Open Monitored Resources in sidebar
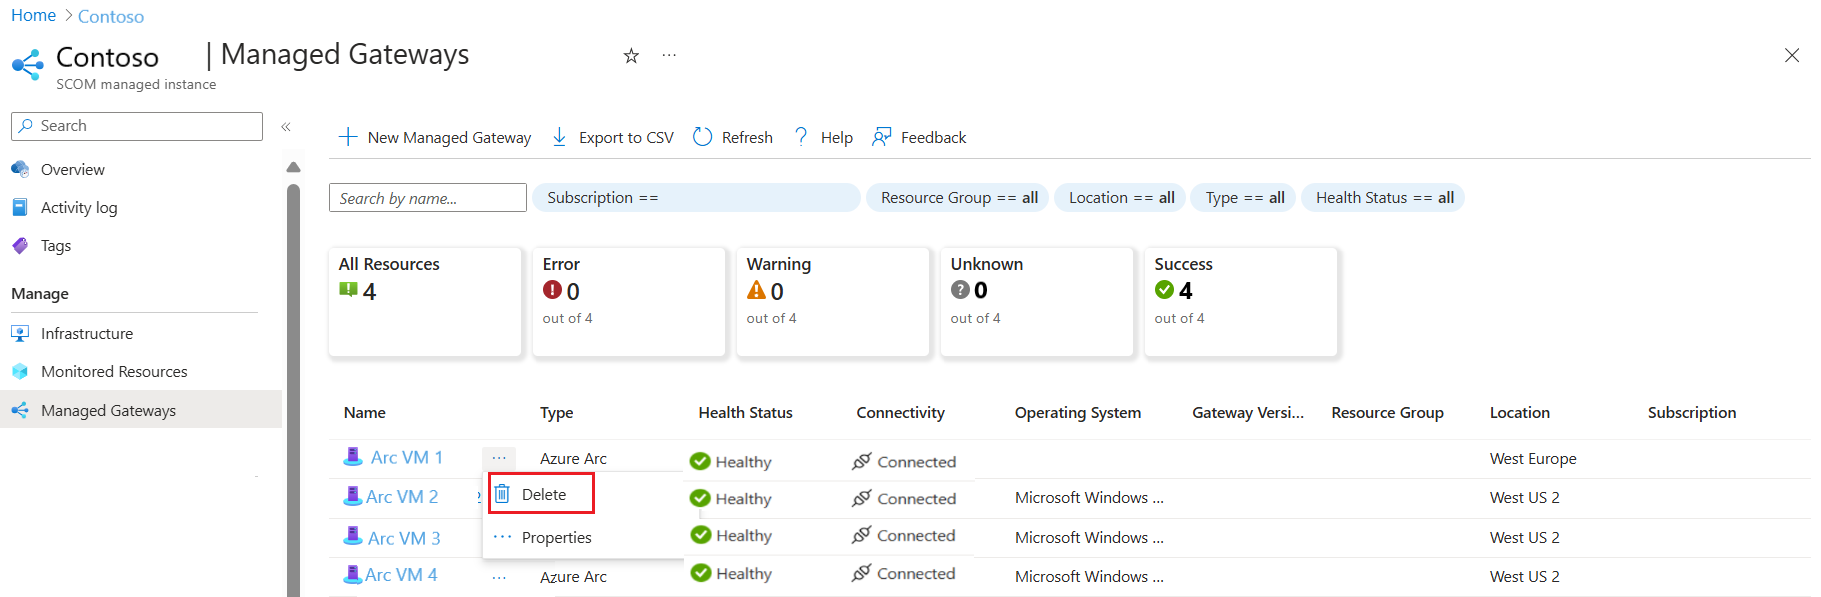This screenshot has height=597, width=1821. coord(114,372)
